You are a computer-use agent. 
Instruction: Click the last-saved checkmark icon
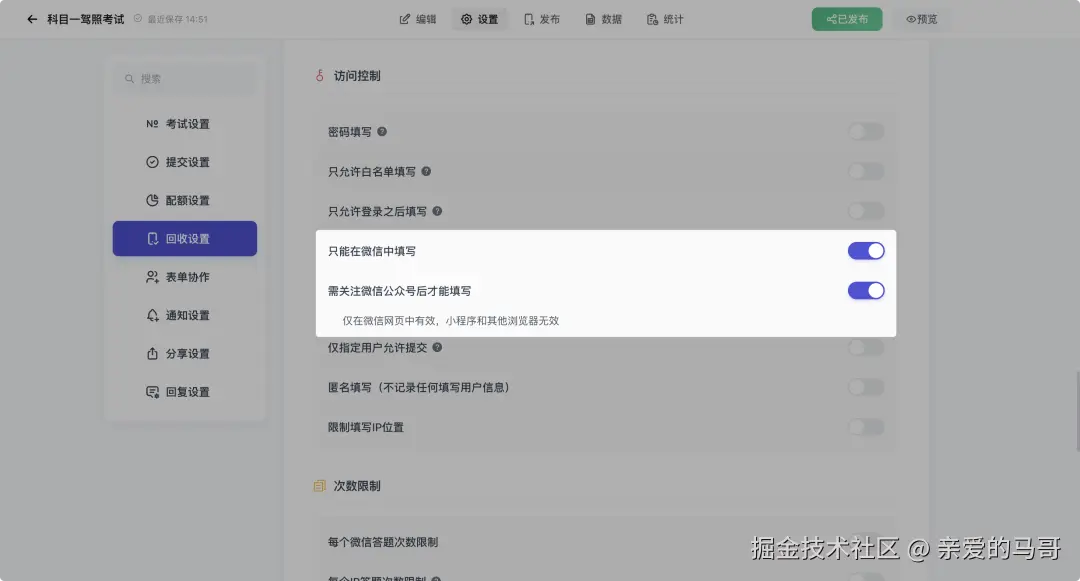coord(138,19)
